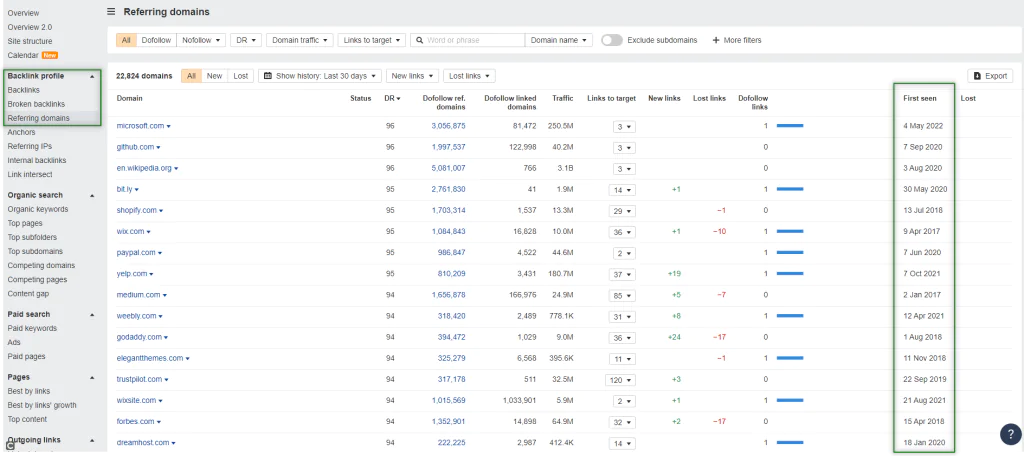Collapse the Backlink profile section
Screen dimensions: 1024x456
pos(92,76)
